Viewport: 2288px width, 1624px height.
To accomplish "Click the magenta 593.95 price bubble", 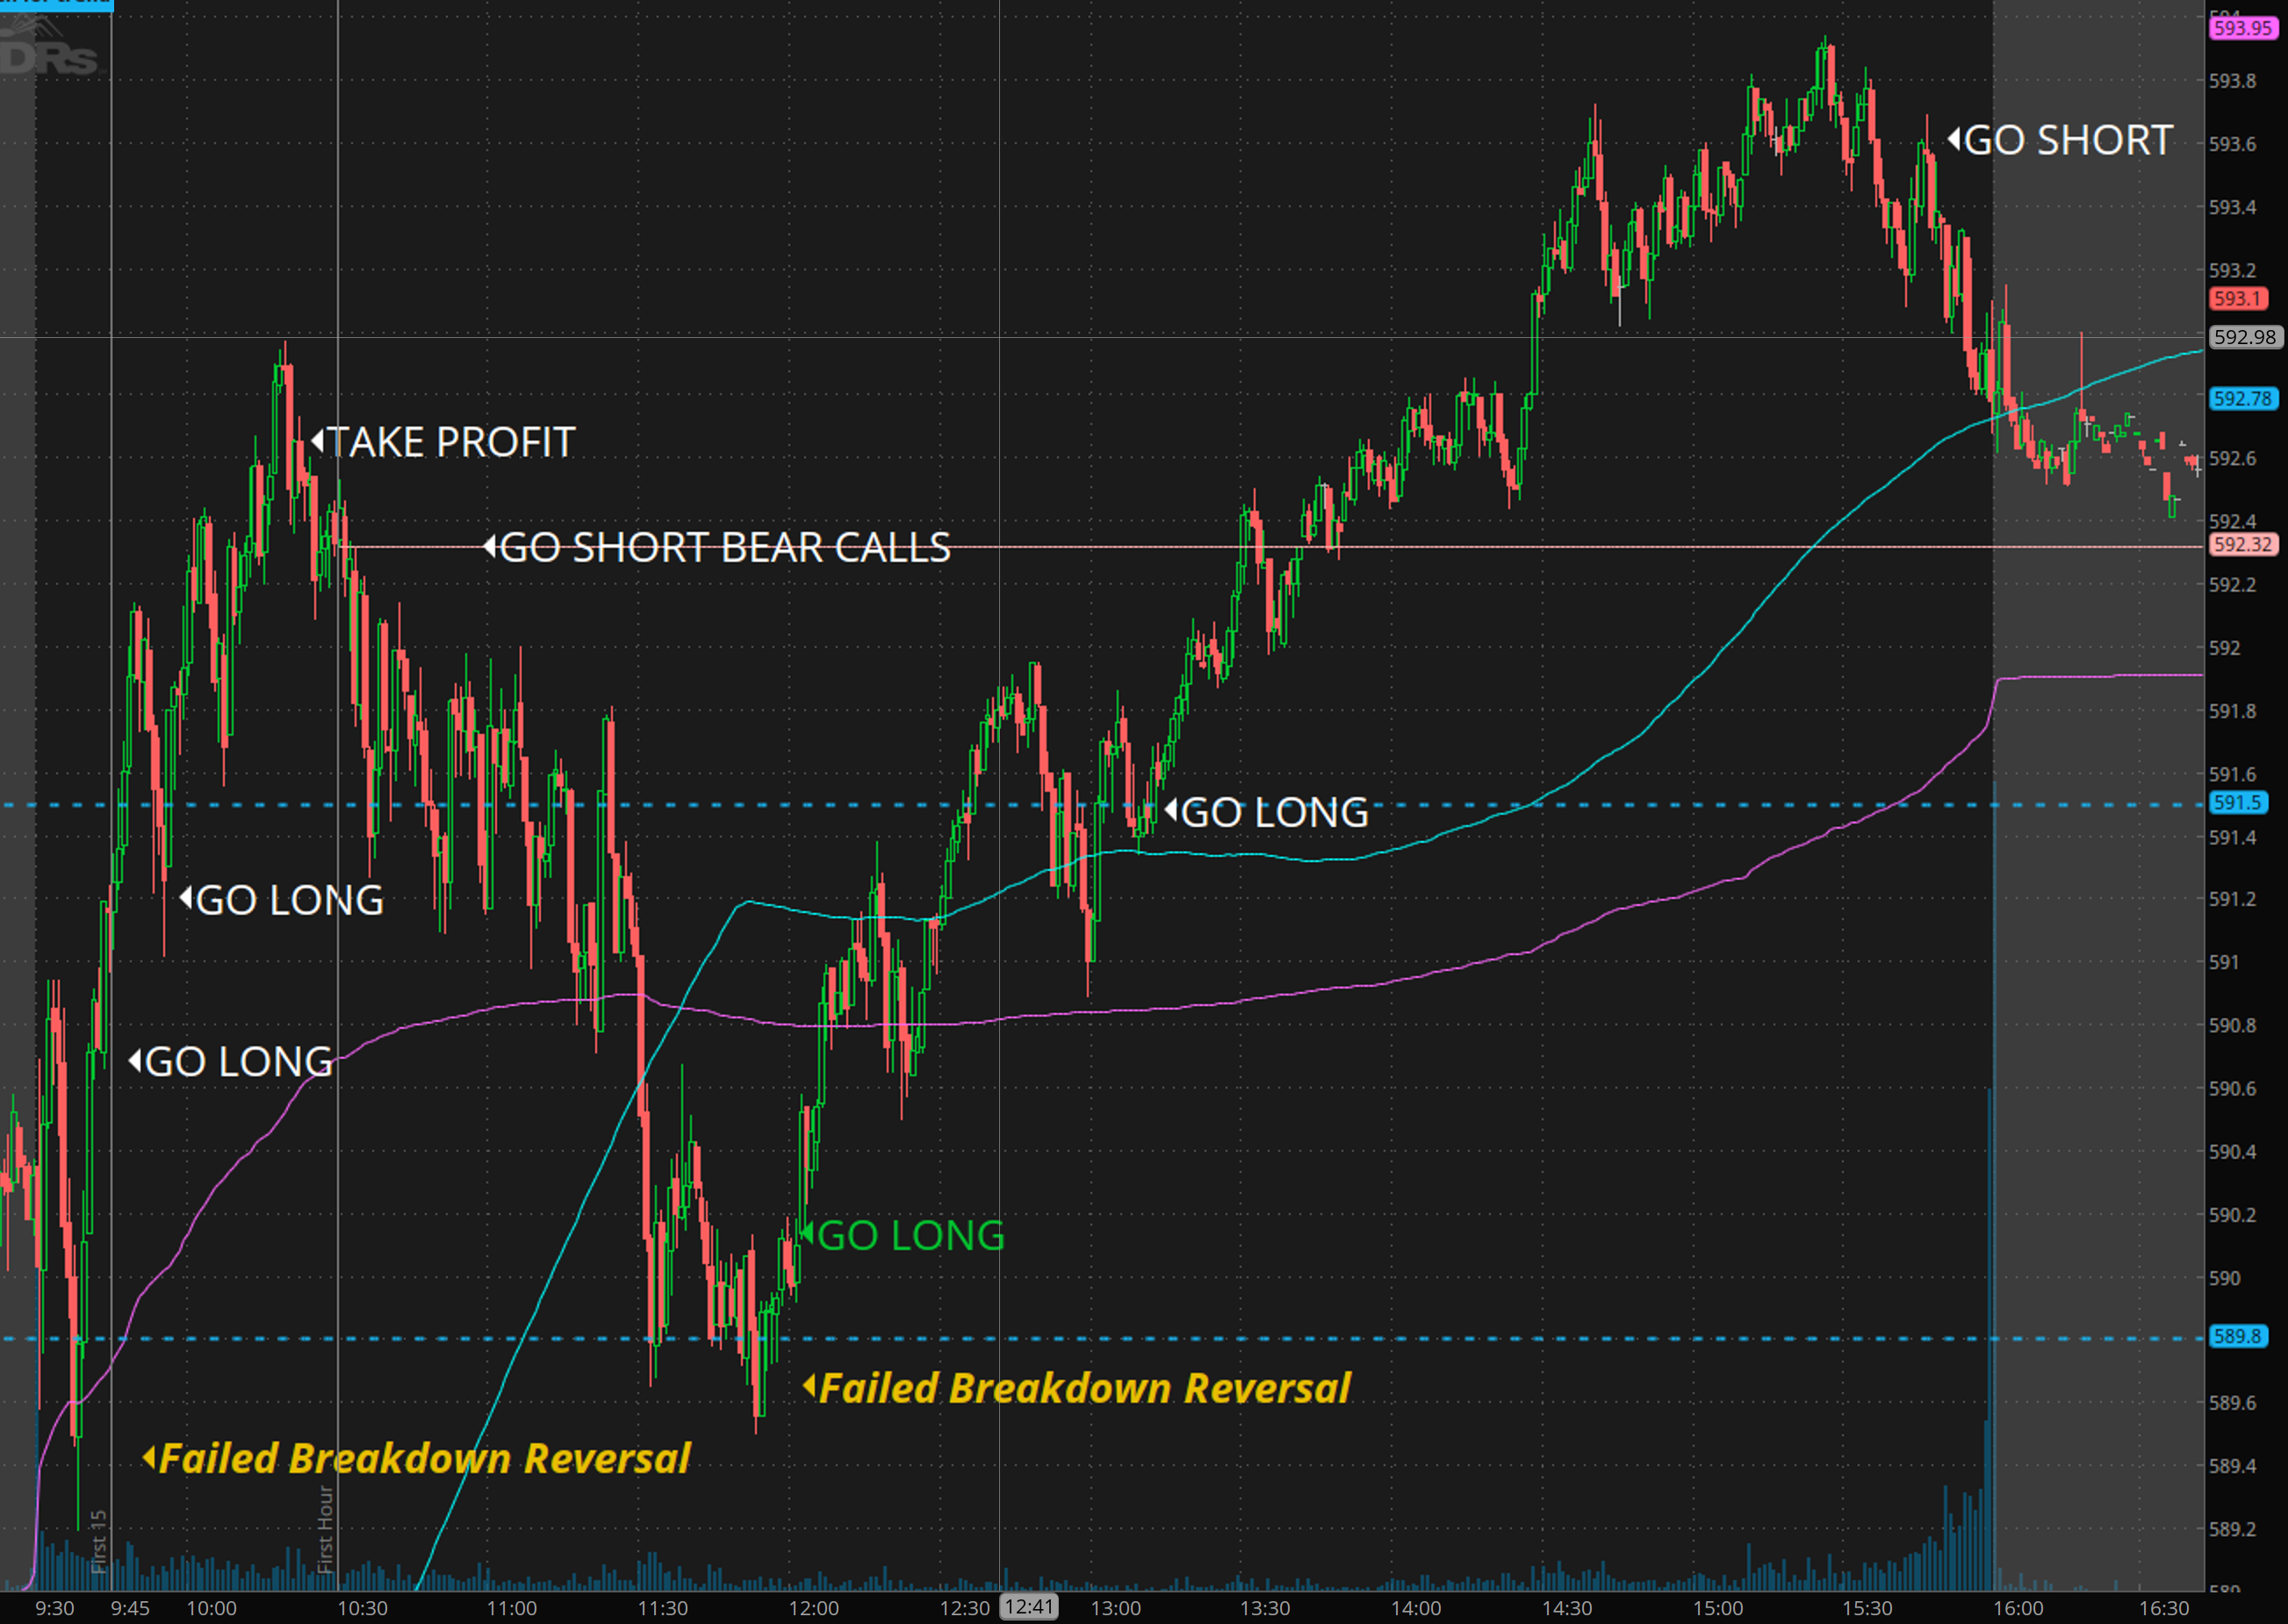I will [x=2242, y=28].
